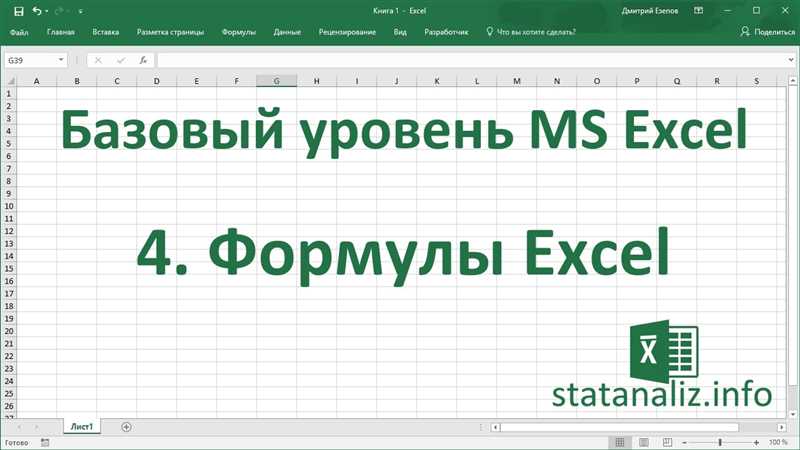
Task: Select column M header
Action: click(x=517, y=81)
